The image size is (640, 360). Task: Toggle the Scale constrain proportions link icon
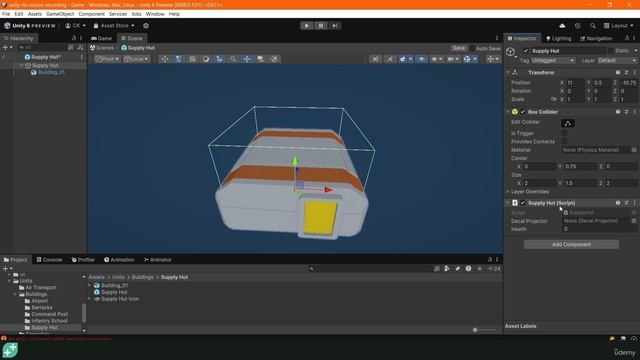[553, 99]
